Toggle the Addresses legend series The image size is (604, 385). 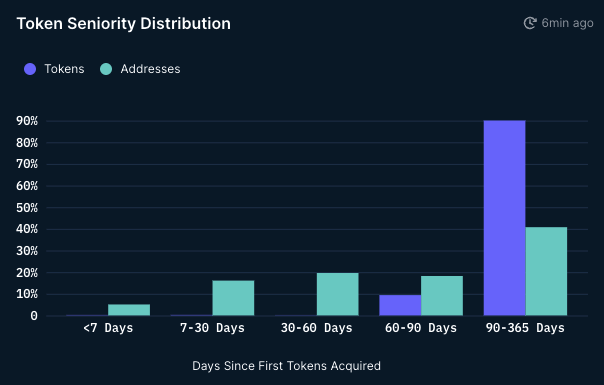[140, 69]
